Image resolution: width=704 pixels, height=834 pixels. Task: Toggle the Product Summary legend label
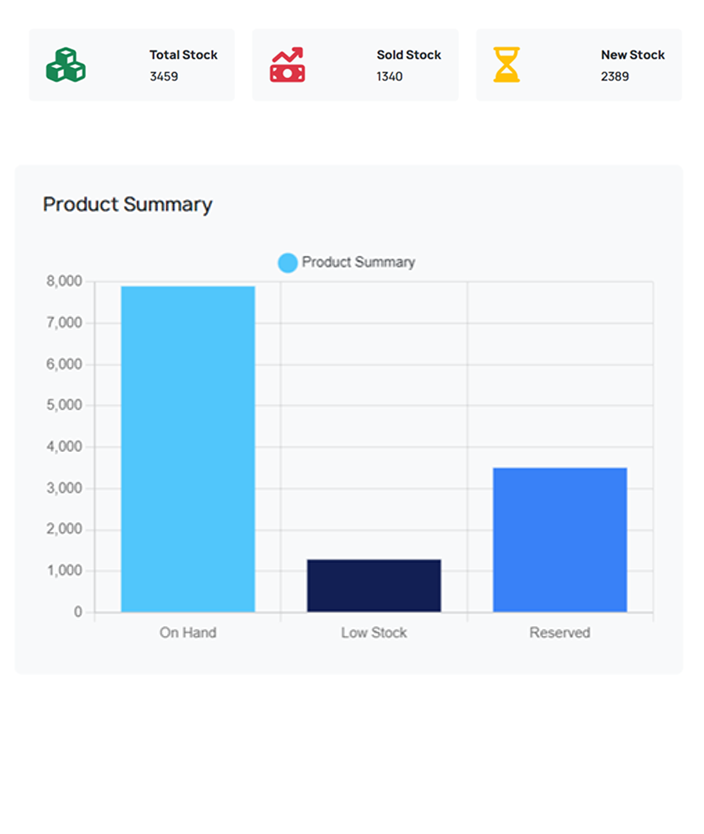[358, 262]
